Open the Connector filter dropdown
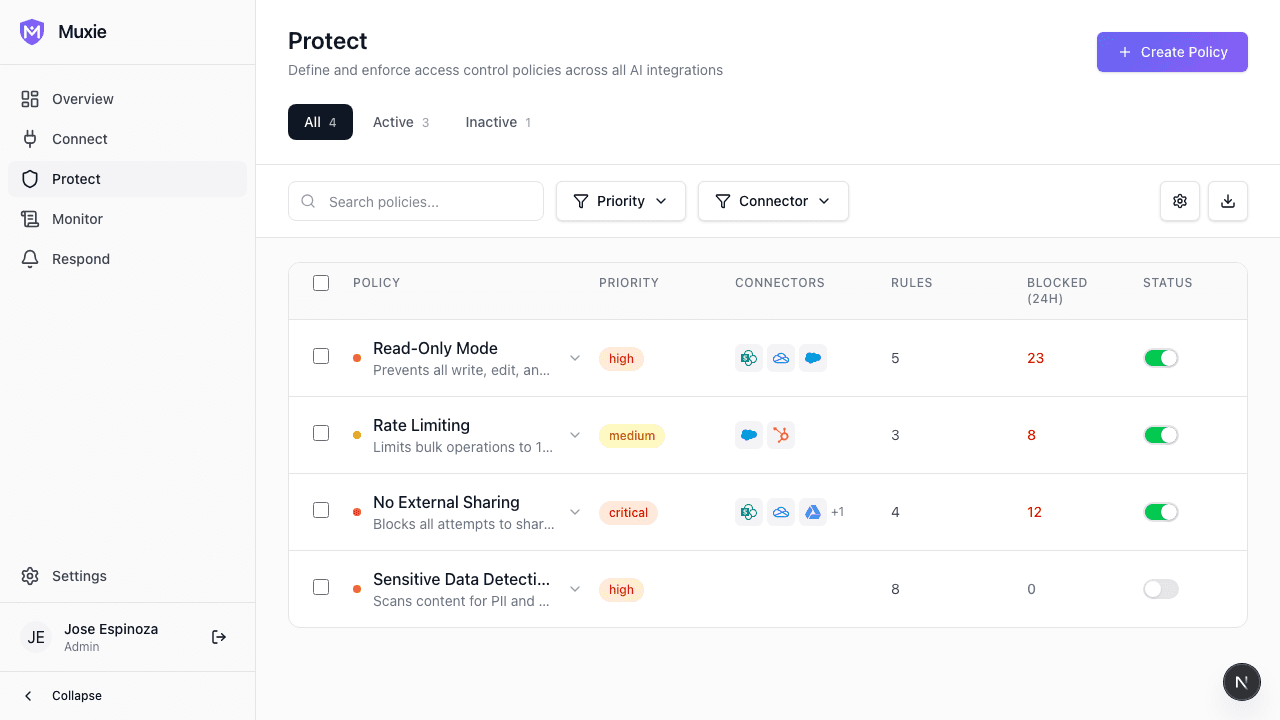The height and width of the screenshot is (720, 1280). point(773,201)
